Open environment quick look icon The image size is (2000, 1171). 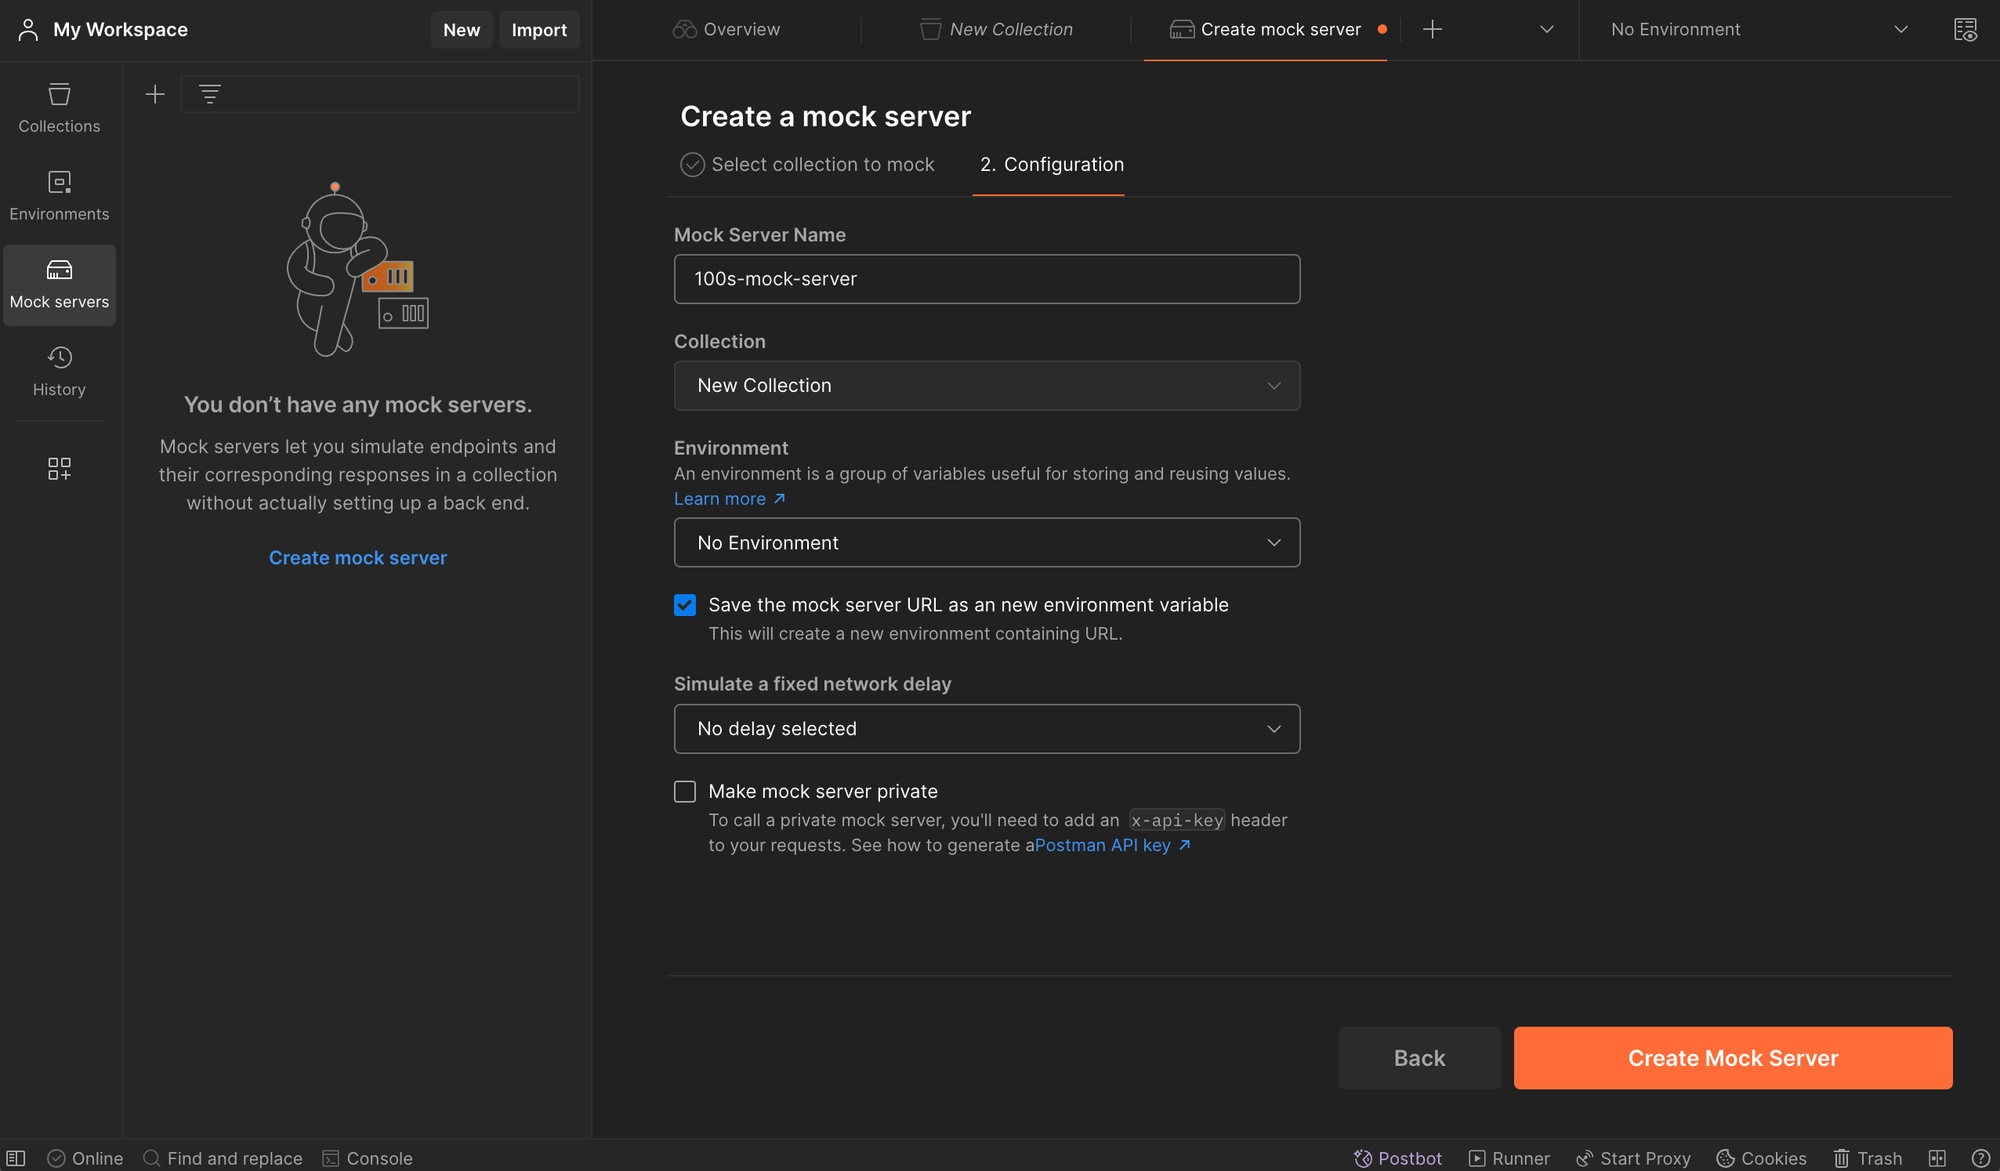click(x=1965, y=30)
